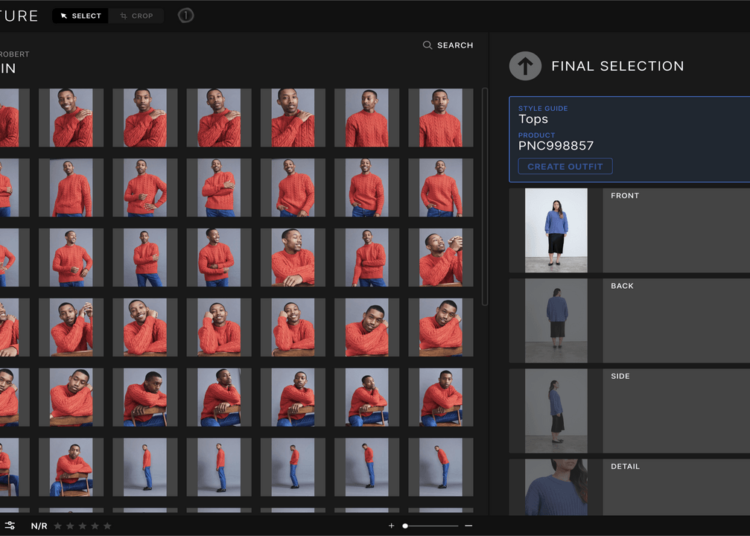Viewport: 750px width, 536px height.
Task: Select fourth-row photo with head on folded arm
Action: point(367,327)
